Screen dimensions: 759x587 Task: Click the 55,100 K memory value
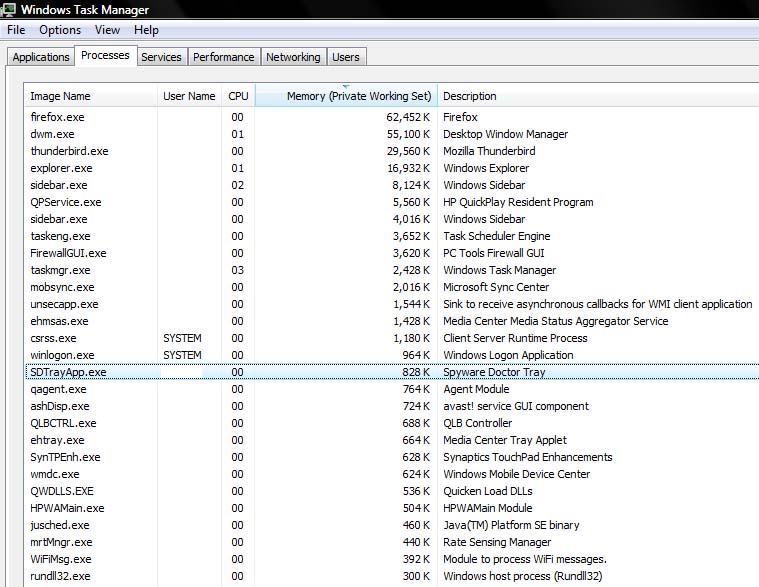[408, 134]
